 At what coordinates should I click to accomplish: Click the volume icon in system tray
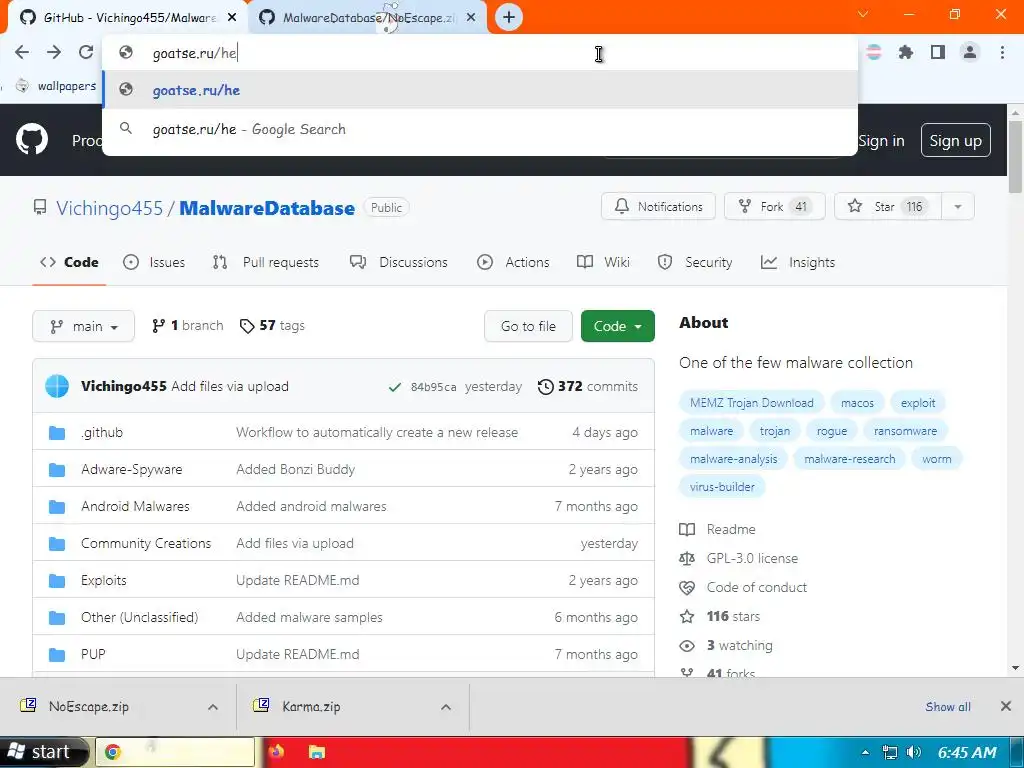[x=914, y=752]
